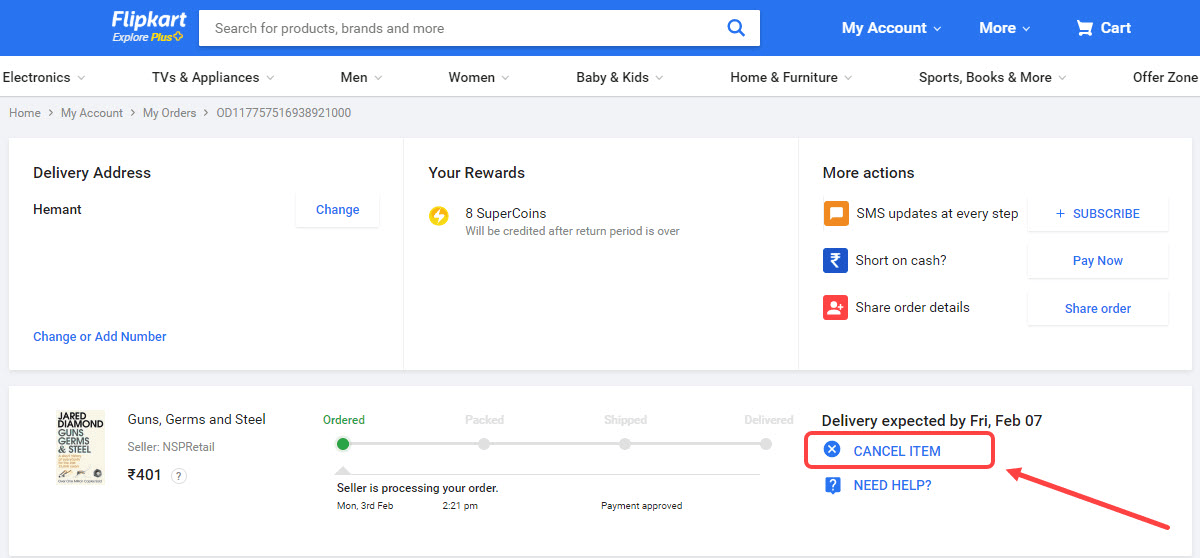The image size is (1200, 558).
Task: Click the Packed step marker
Action: click(484, 443)
